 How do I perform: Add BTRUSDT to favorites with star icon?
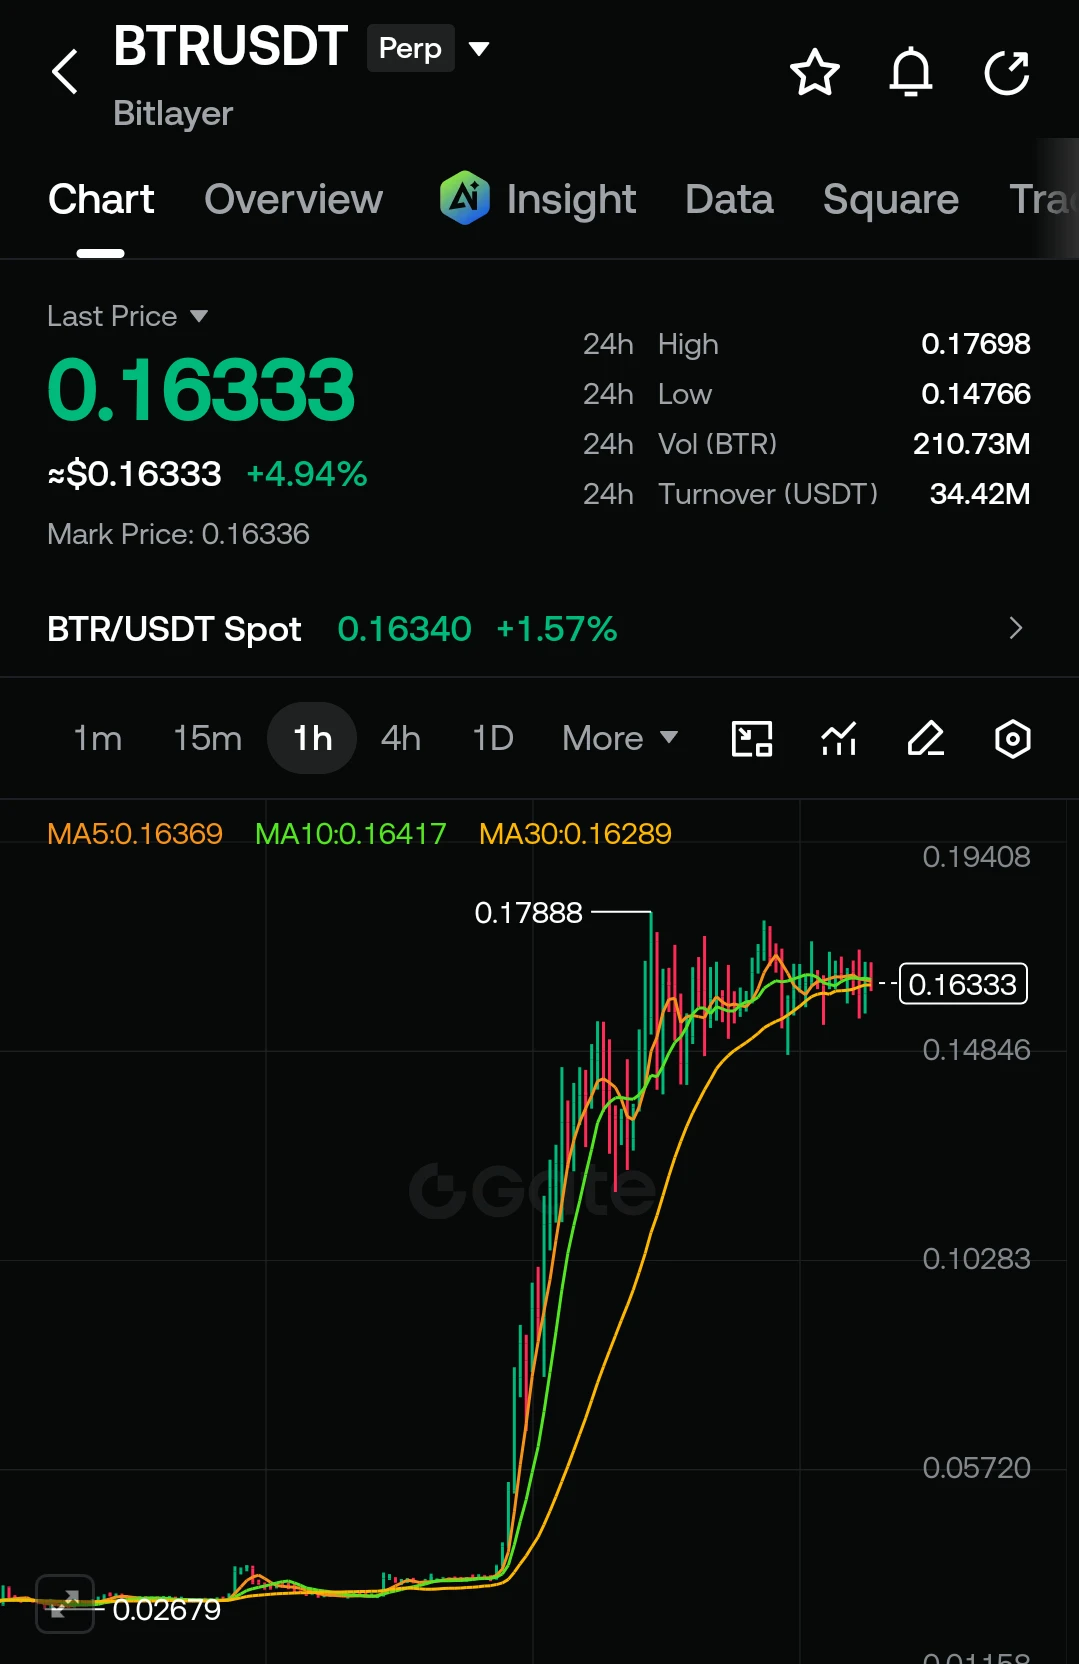point(814,72)
